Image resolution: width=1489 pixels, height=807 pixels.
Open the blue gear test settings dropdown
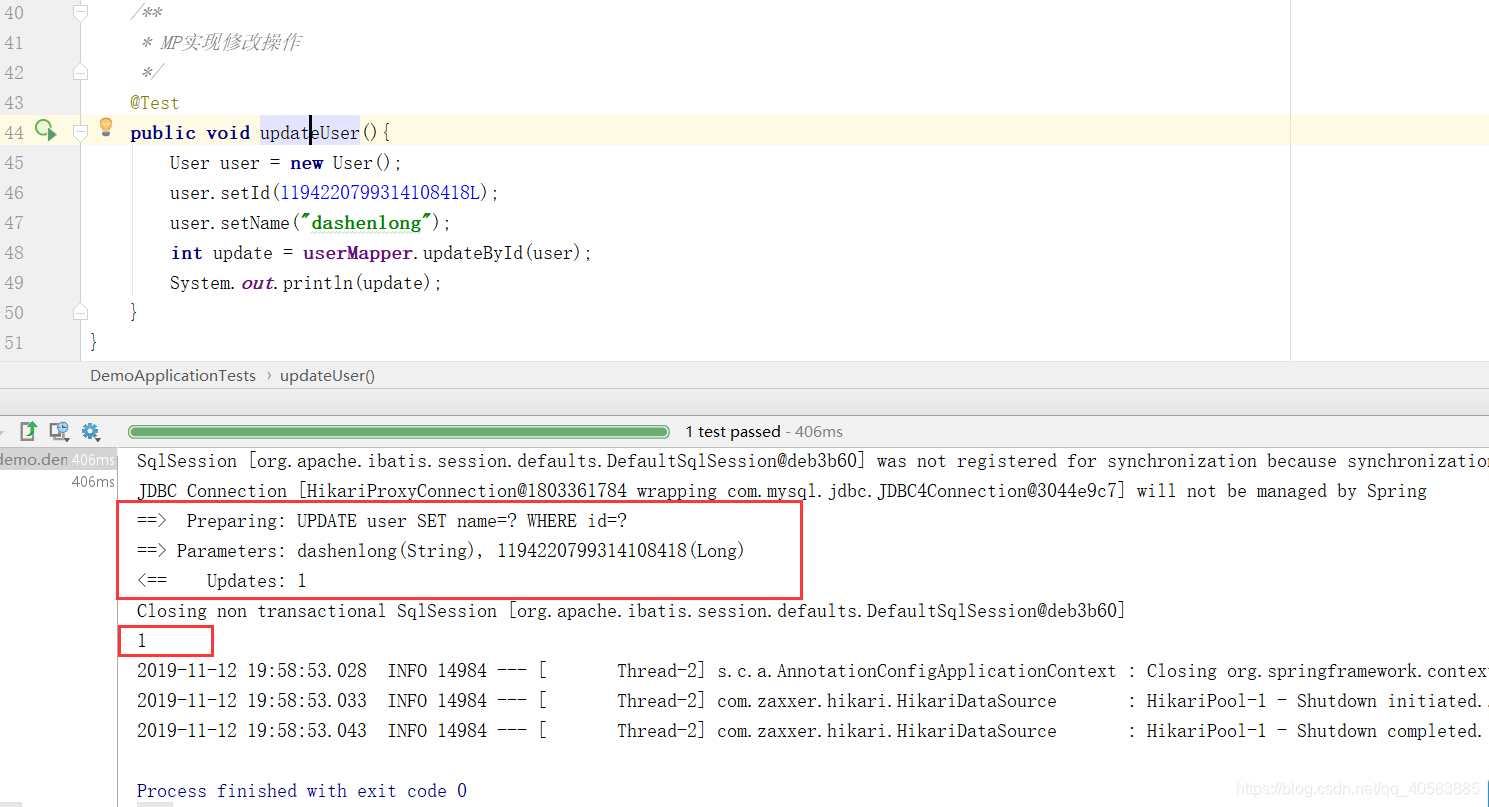(91, 431)
